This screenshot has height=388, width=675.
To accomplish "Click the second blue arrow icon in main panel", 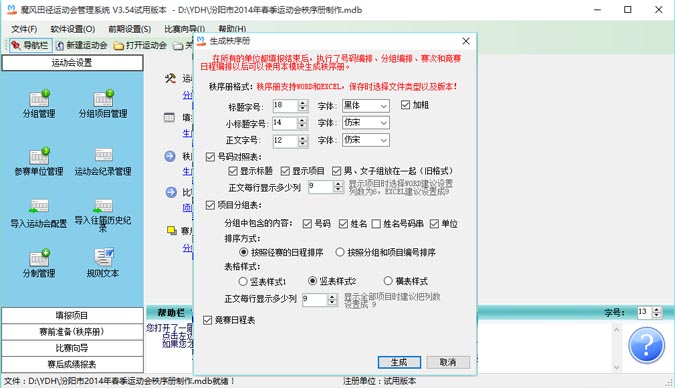I will click(x=171, y=192).
